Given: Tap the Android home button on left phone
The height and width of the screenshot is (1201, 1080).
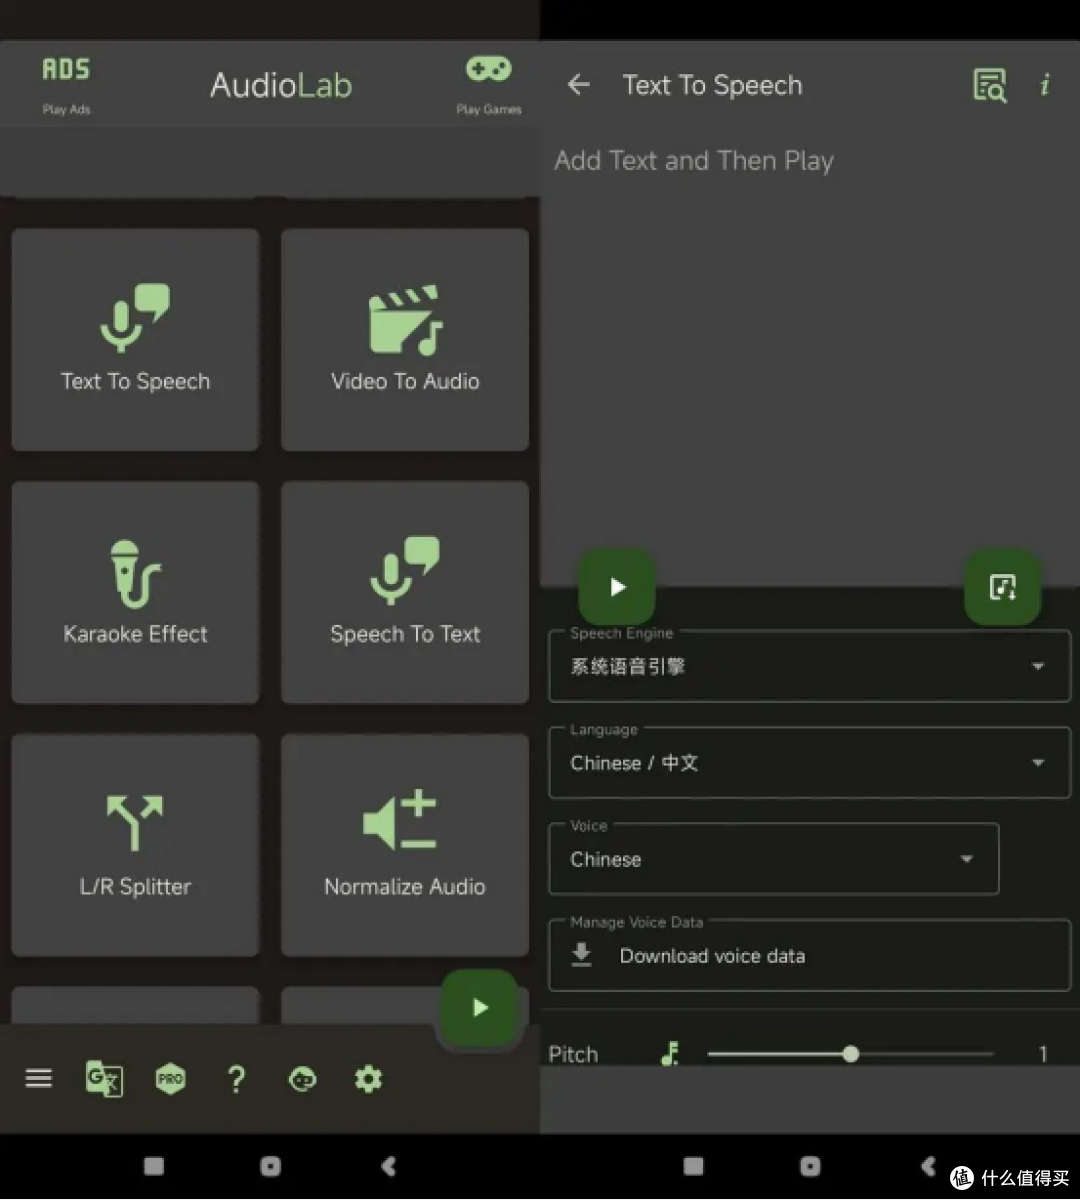Looking at the screenshot, I should tap(270, 1166).
